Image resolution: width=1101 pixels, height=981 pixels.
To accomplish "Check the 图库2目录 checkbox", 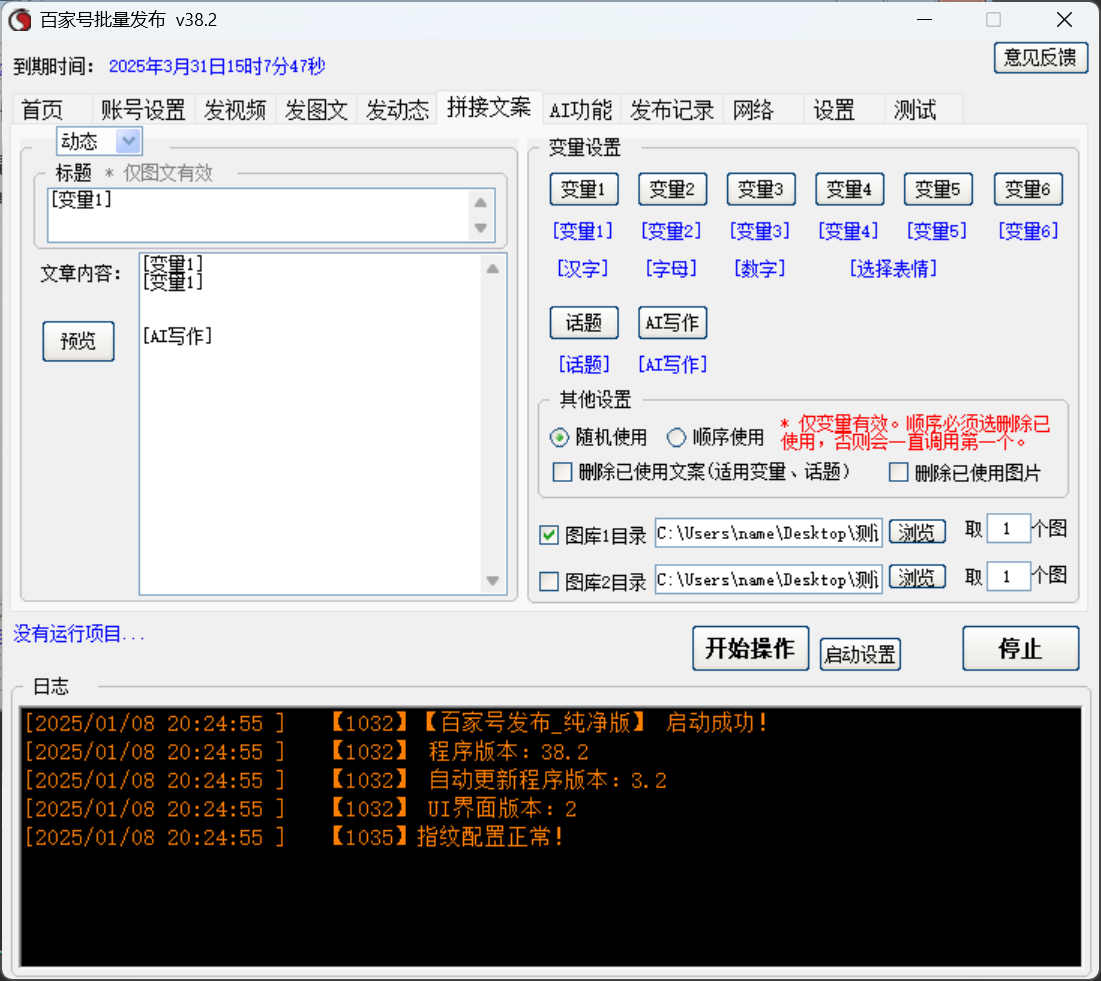I will click(549, 581).
